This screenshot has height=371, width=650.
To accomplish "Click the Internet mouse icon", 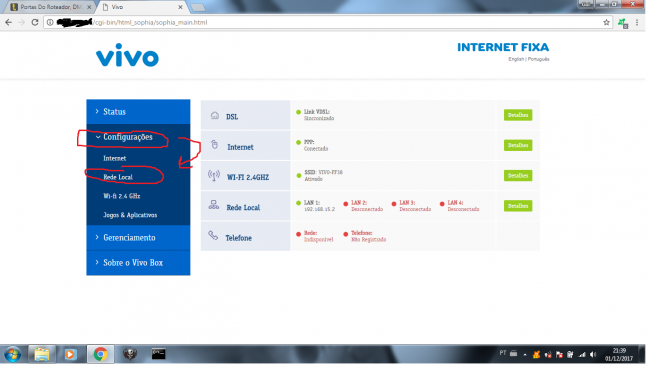I will [x=214, y=145].
